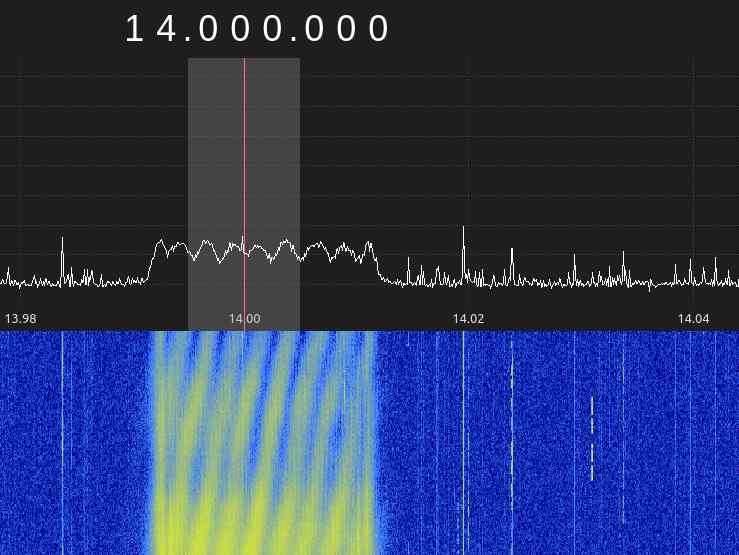
Task: Click the 14.04 frequency axis label
Action: (693, 318)
